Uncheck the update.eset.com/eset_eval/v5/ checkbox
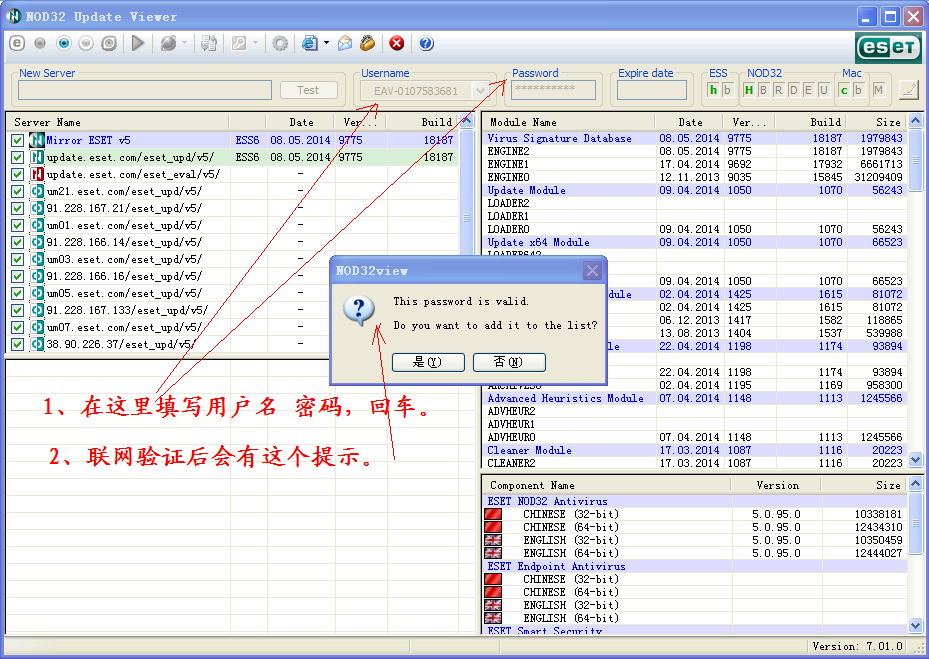929x659 pixels. click(x=18, y=174)
